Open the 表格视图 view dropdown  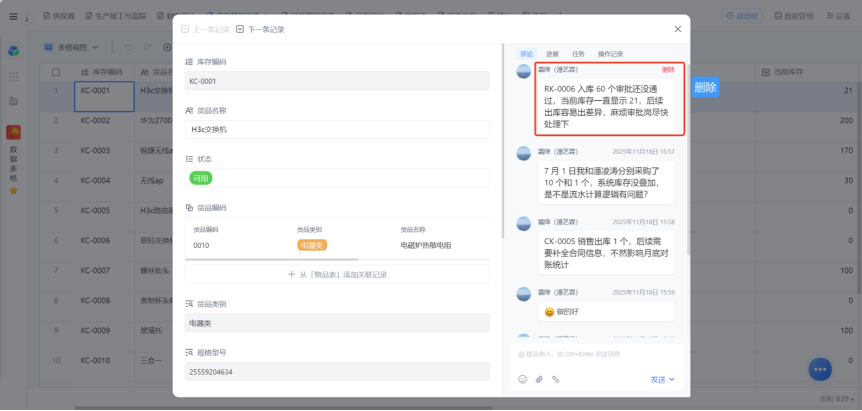tap(71, 47)
